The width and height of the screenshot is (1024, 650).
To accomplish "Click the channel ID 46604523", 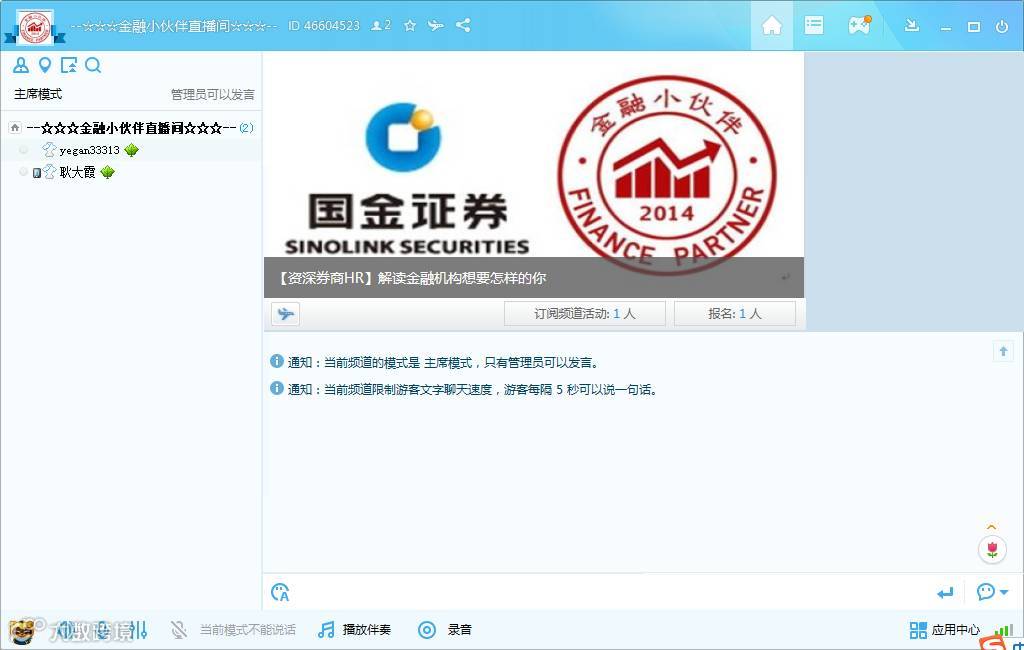I will click(x=324, y=25).
